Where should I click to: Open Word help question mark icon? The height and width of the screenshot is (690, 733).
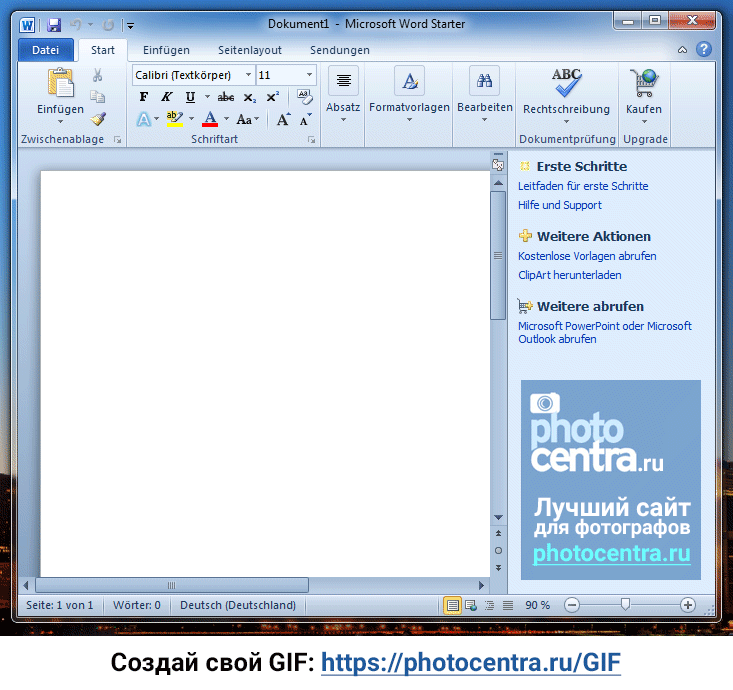click(x=704, y=49)
